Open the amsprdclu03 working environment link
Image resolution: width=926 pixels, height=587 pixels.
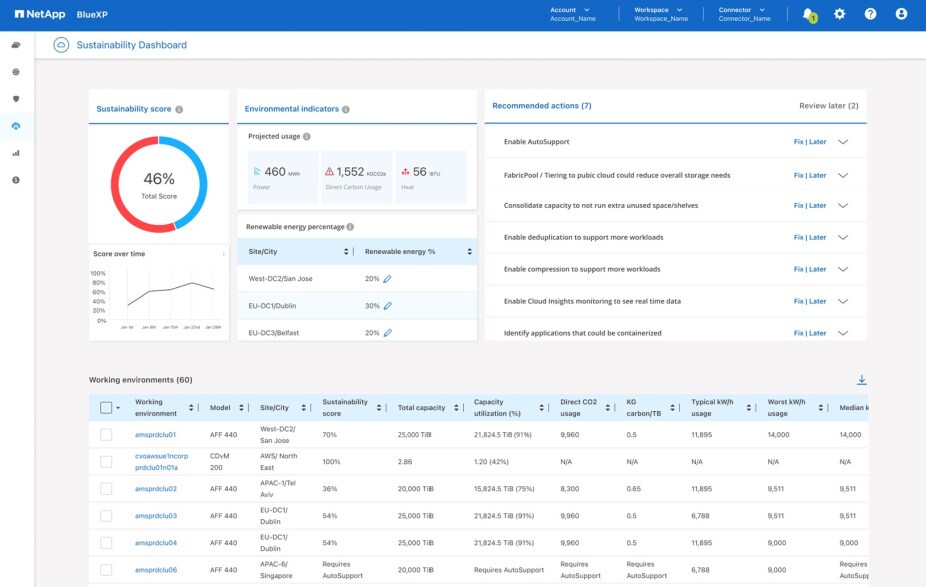(x=156, y=516)
